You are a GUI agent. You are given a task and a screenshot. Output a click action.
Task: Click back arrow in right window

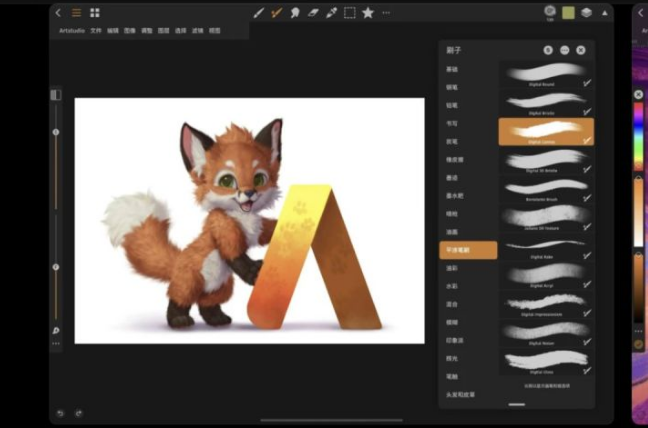point(641,13)
